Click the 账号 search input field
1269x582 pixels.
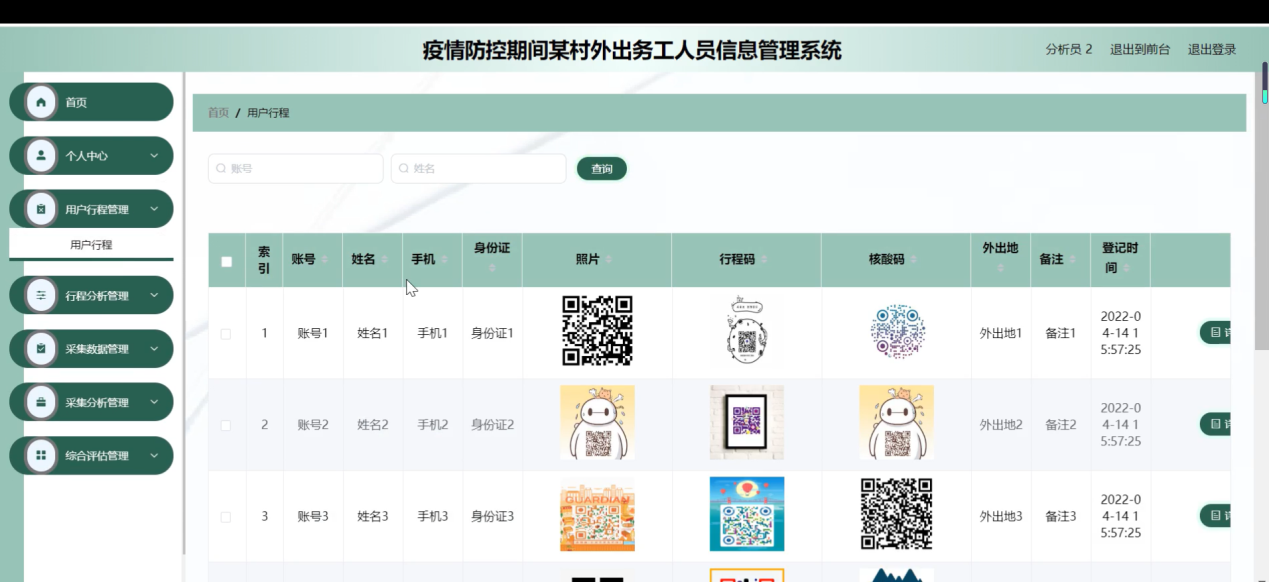296,169
